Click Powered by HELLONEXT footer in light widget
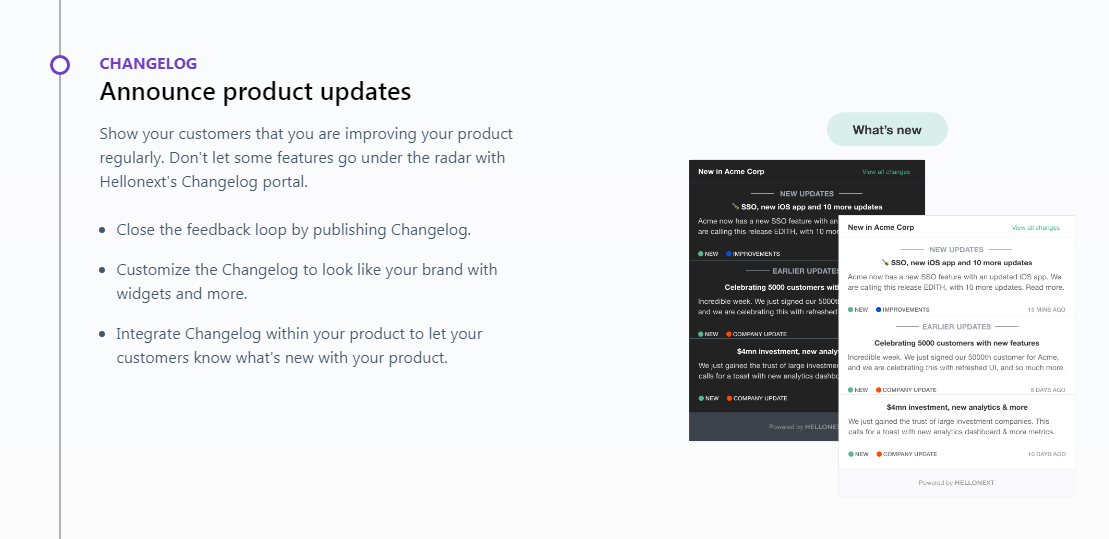 pos(956,483)
